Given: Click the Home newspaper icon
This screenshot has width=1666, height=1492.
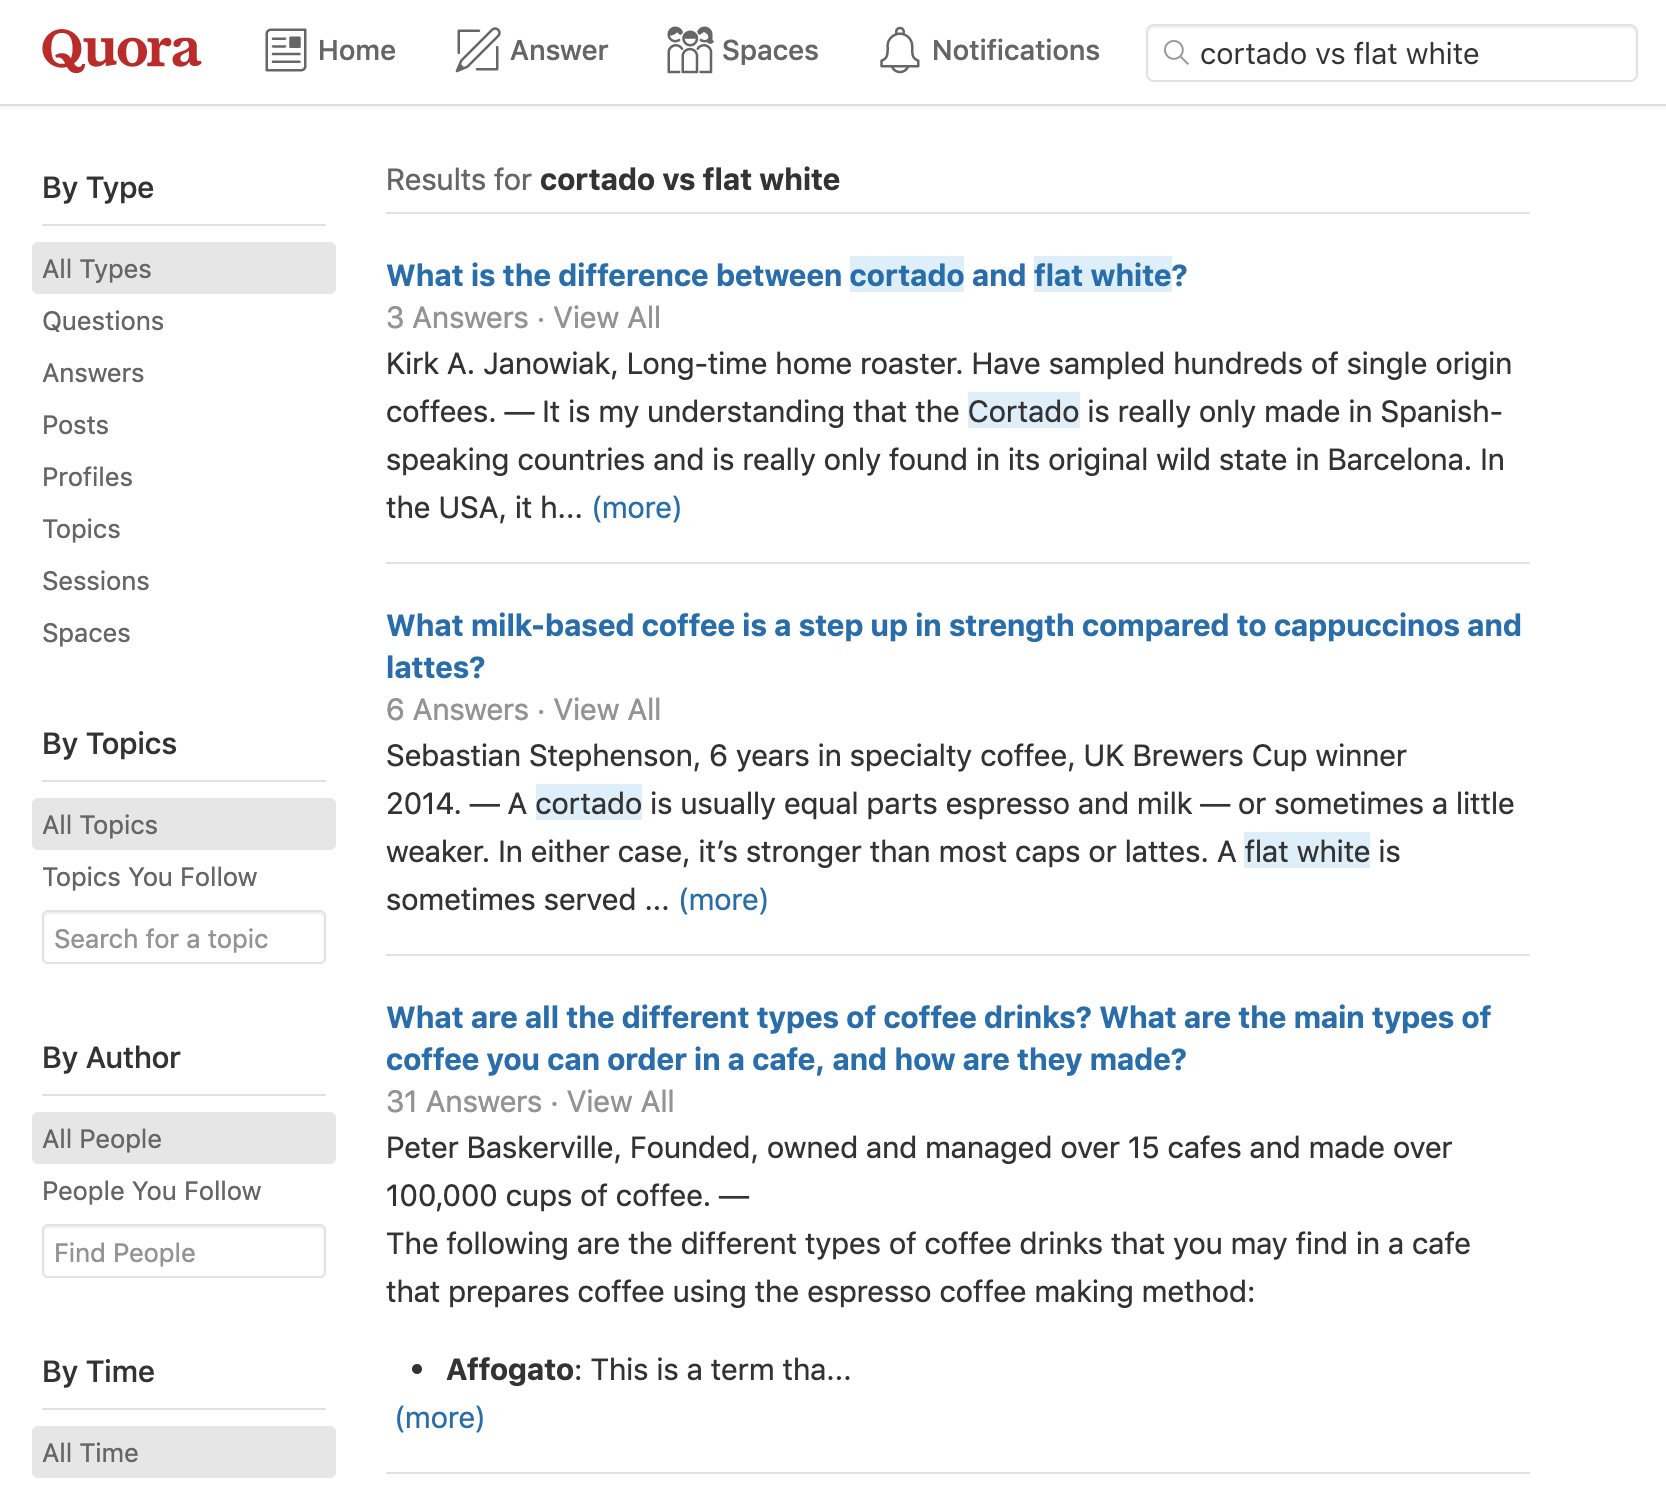Looking at the screenshot, I should pyautogui.click(x=285, y=50).
